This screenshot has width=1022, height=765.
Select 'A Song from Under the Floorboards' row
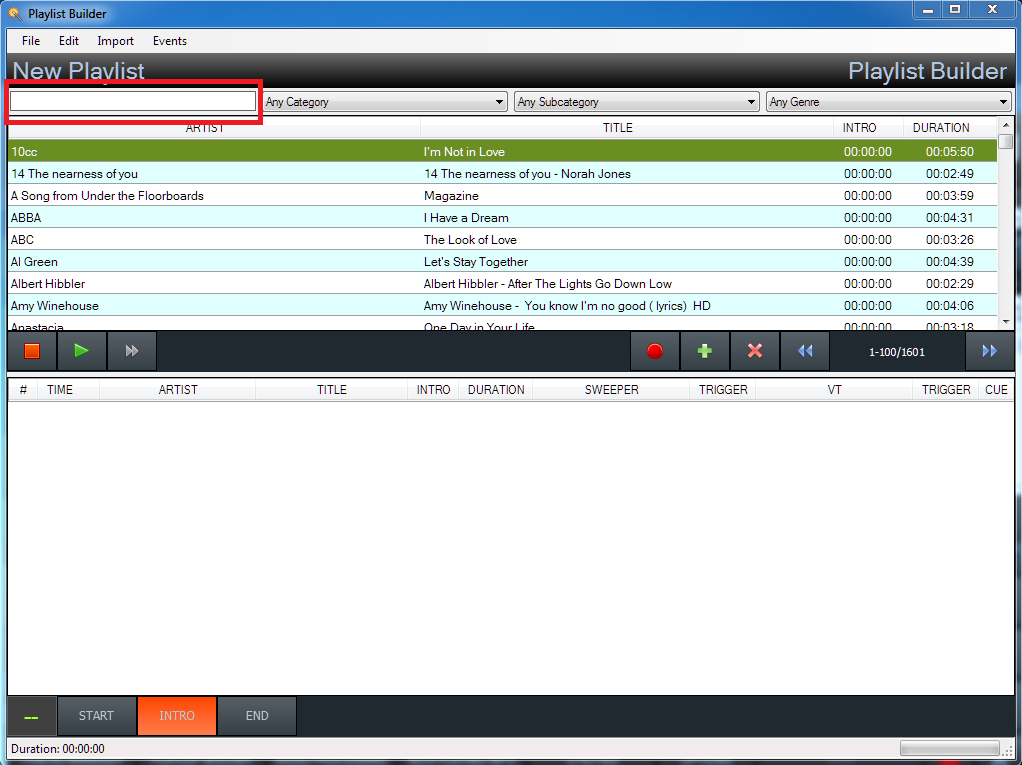click(x=503, y=196)
